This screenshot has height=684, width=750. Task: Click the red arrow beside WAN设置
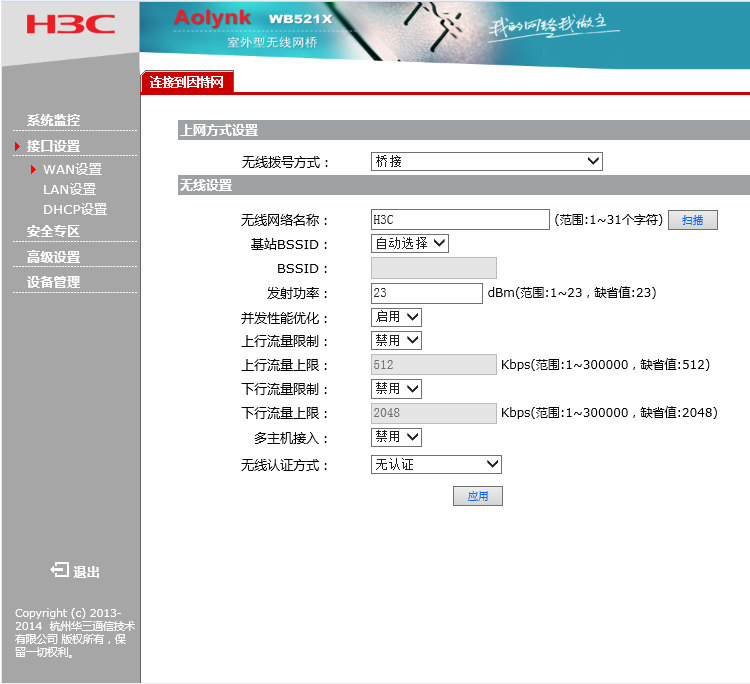click(33, 169)
